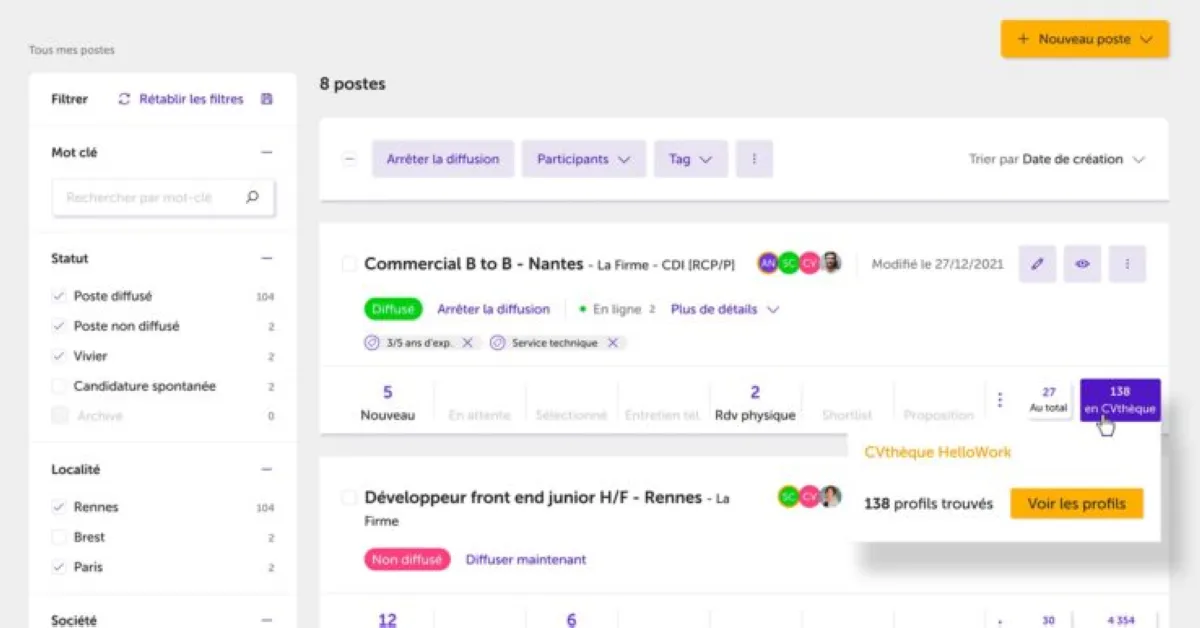Click Diffuser maintenant link
This screenshot has width=1200, height=628.
(x=526, y=559)
